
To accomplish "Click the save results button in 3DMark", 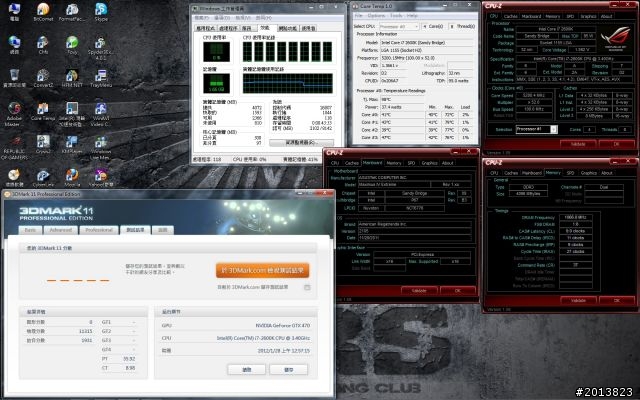I will [288, 369].
